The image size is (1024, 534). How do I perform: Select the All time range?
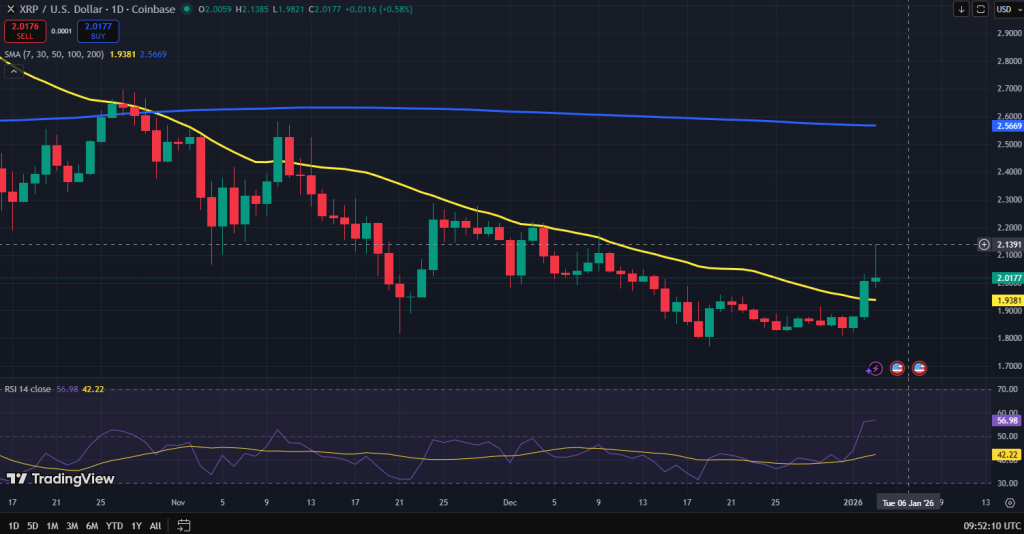pyautogui.click(x=155, y=526)
